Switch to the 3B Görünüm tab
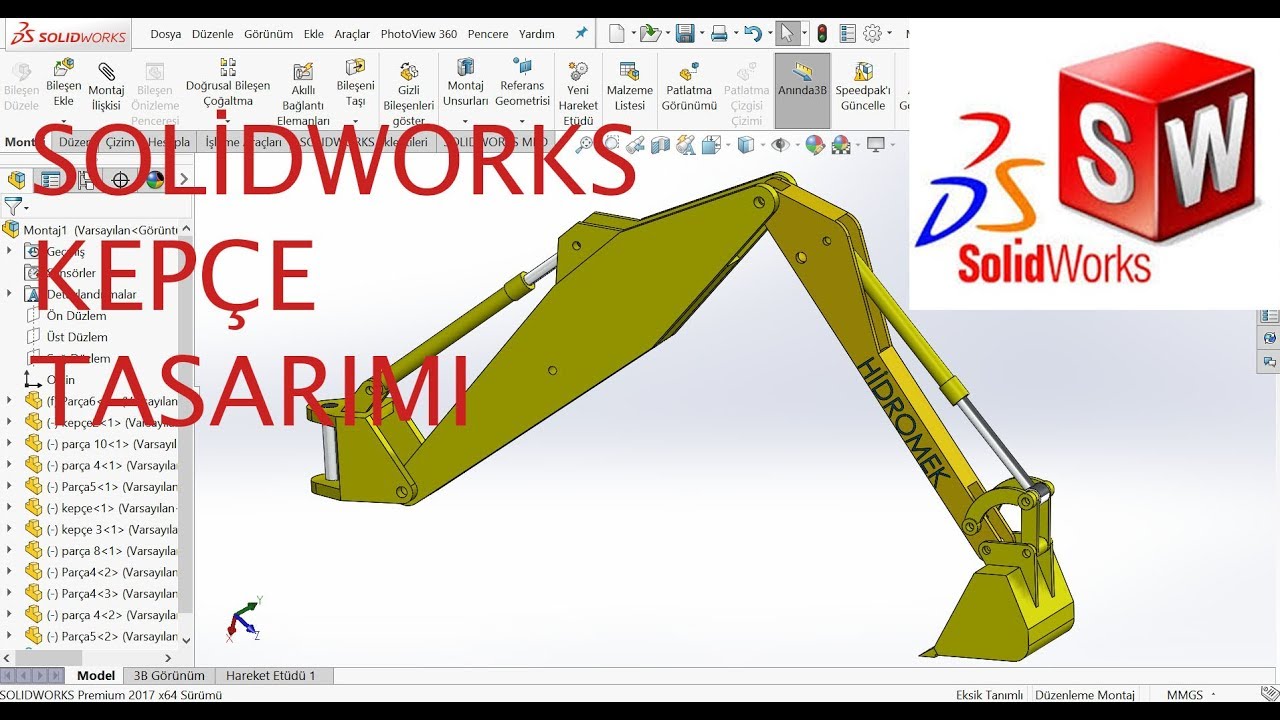Image resolution: width=1280 pixels, height=720 pixels. tap(169, 676)
